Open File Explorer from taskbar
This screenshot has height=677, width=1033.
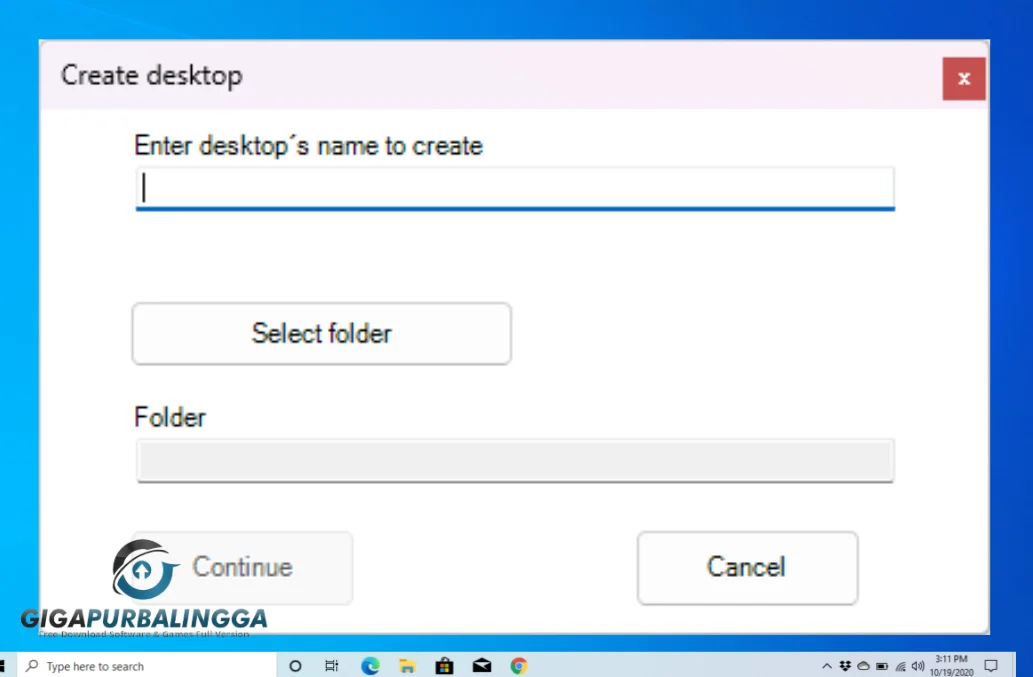coord(407,666)
